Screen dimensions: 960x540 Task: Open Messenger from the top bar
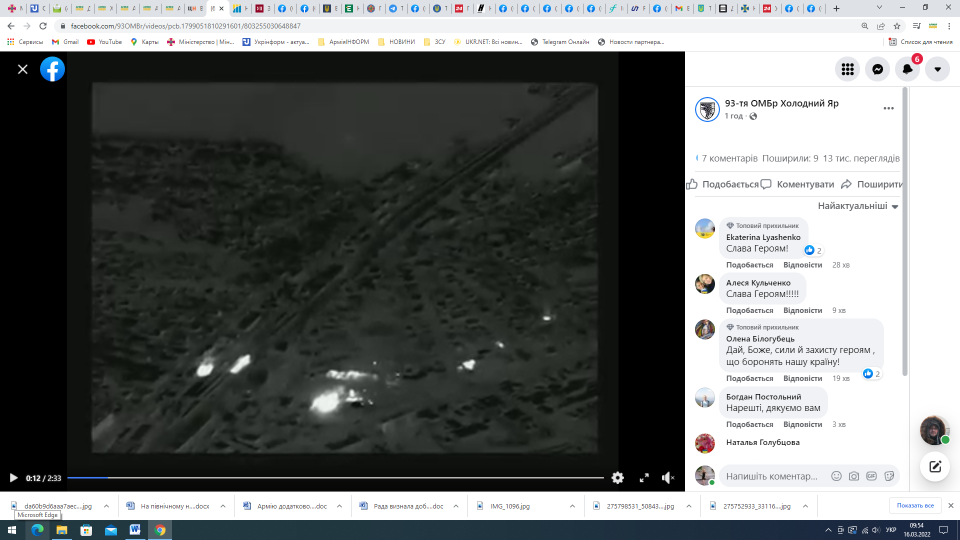[x=877, y=69]
